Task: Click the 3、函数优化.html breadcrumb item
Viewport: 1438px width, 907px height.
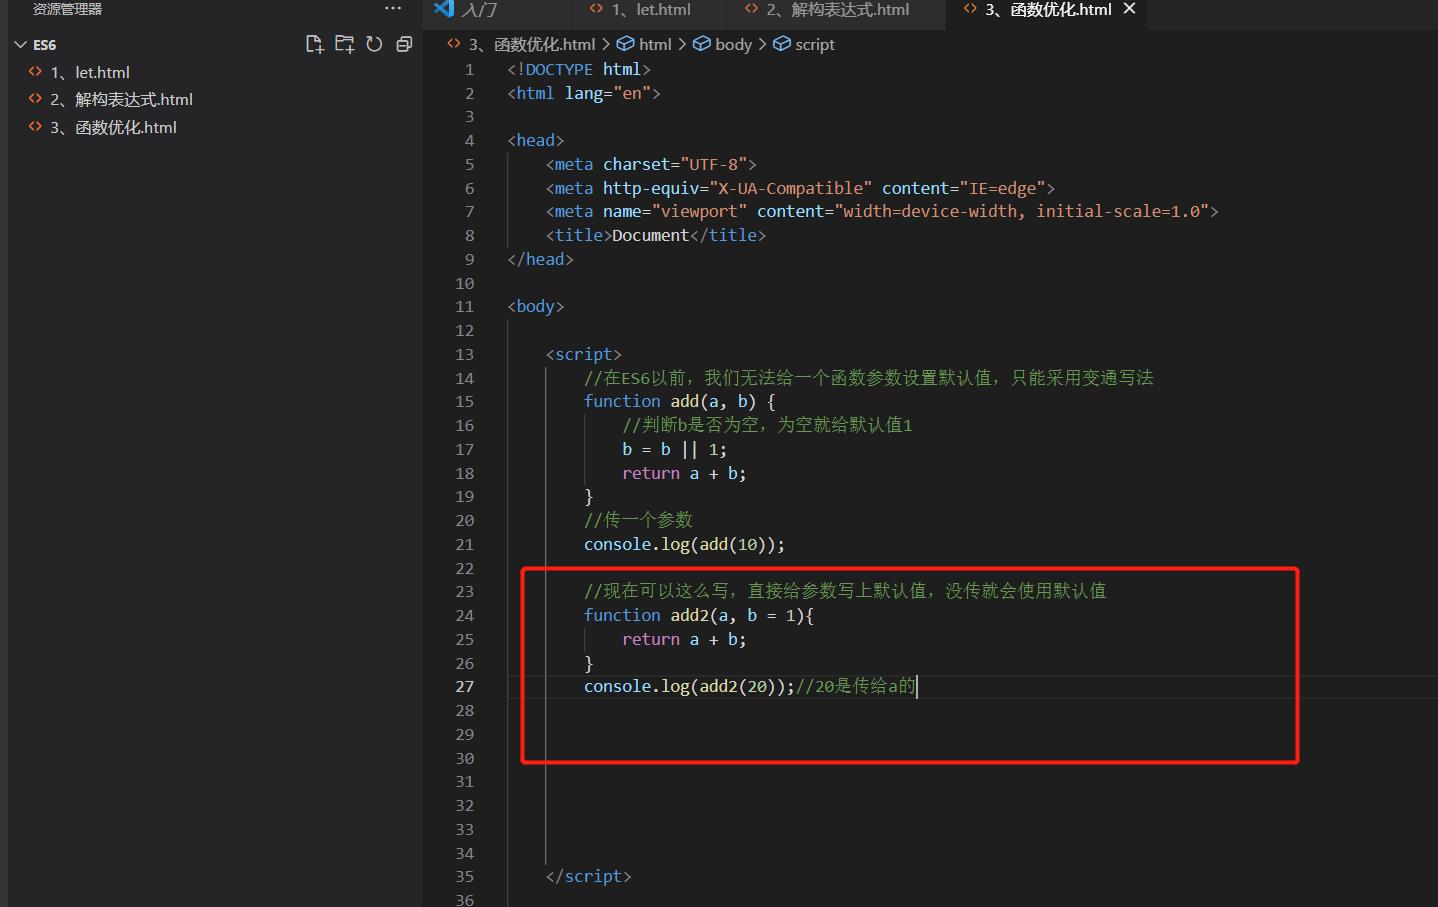Action: 532,44
